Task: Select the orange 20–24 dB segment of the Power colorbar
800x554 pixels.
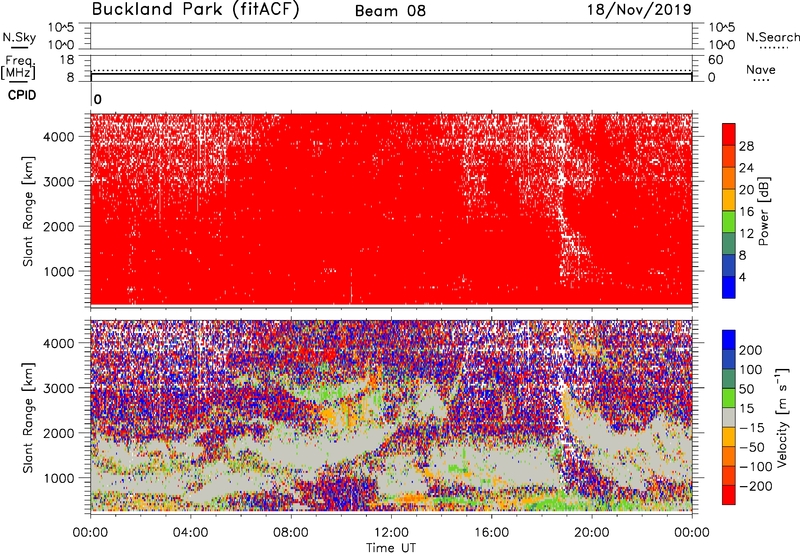Action: pyautogui.click(x=729, y=178)
